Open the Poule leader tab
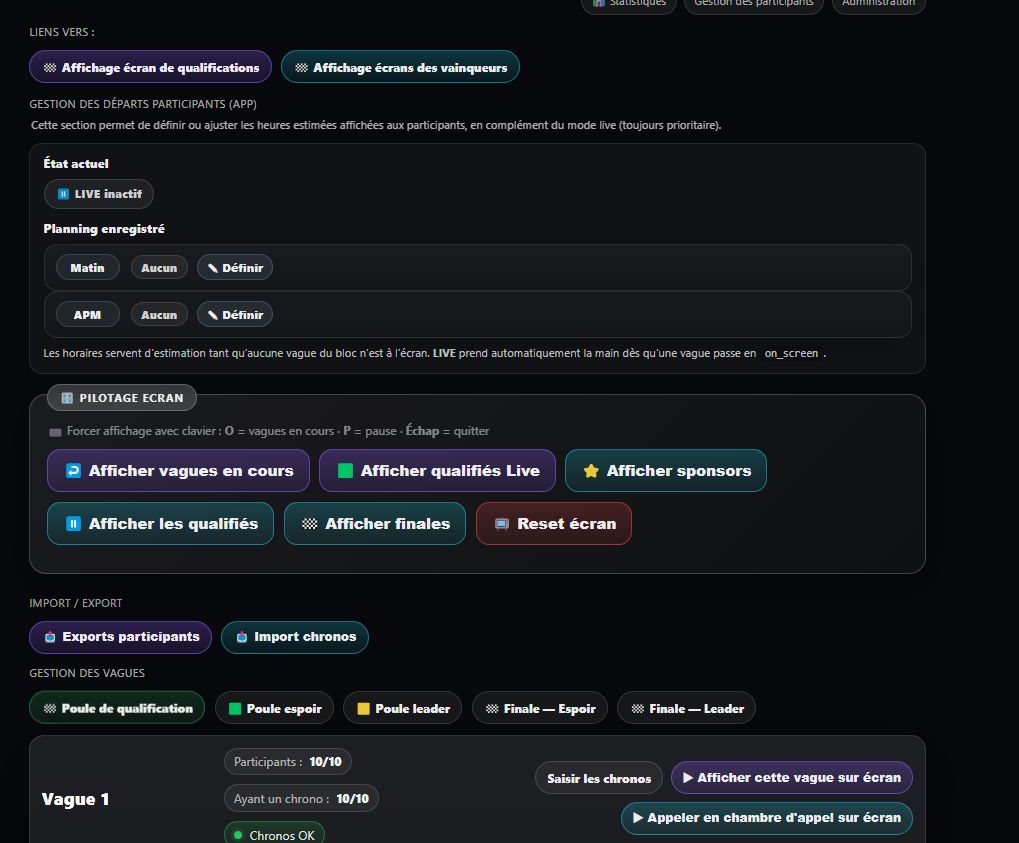Viewport: 1019px width, 843px height. pos(402,708)
